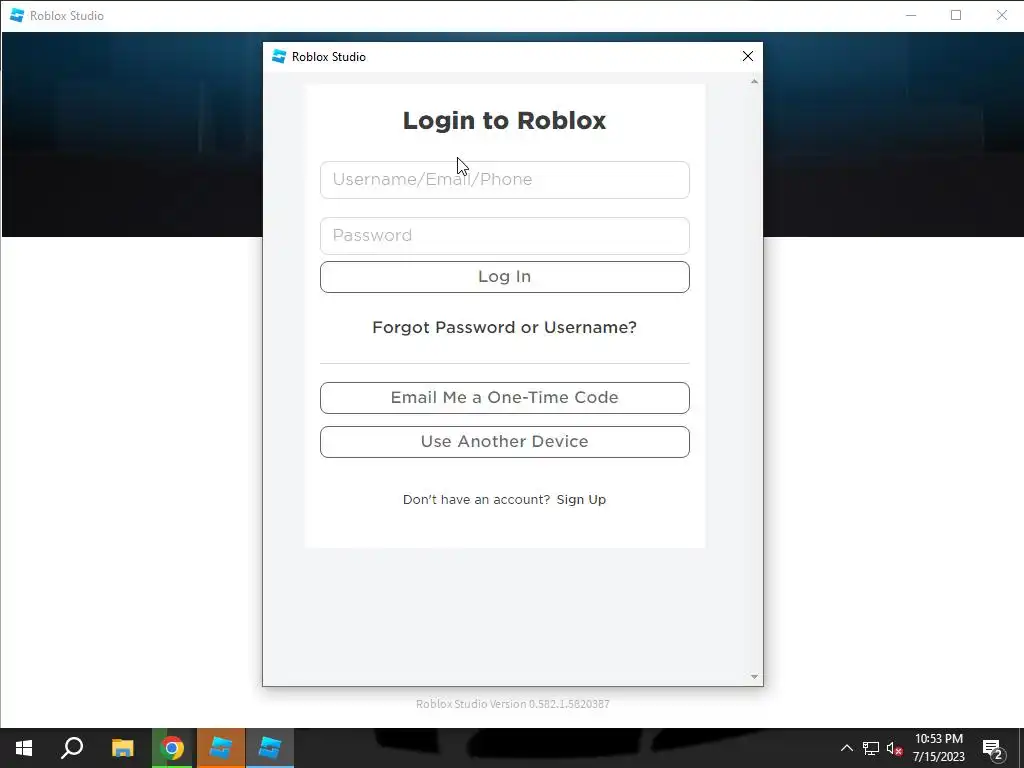Click Roblox logo in login dialog title
The height and width of the screenshot is (768, 1024).
point(279,56)
